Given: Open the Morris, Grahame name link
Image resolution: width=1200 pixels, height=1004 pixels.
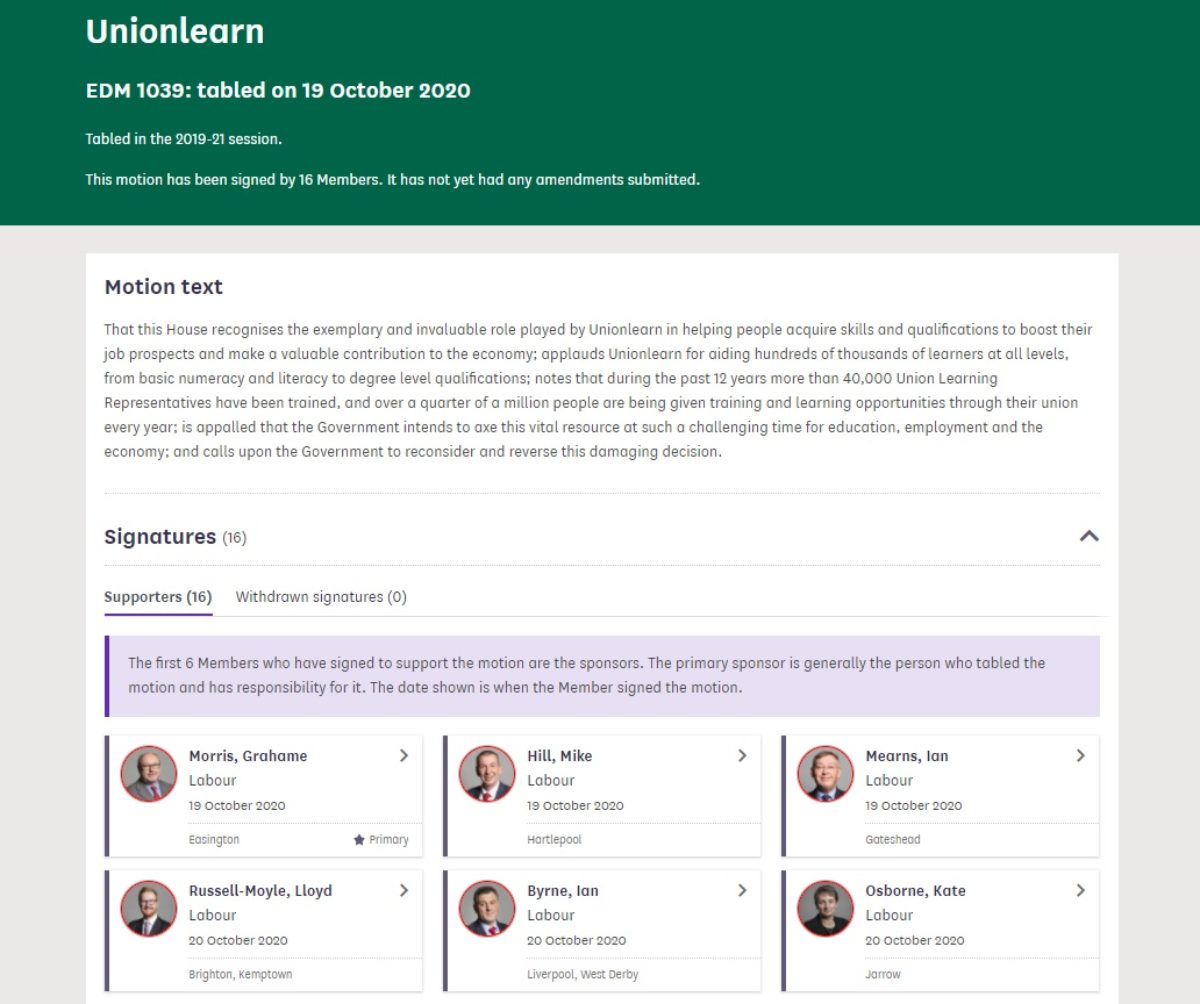Looking at the screenshot, I should pyautogui.click(x=248, y=756).
